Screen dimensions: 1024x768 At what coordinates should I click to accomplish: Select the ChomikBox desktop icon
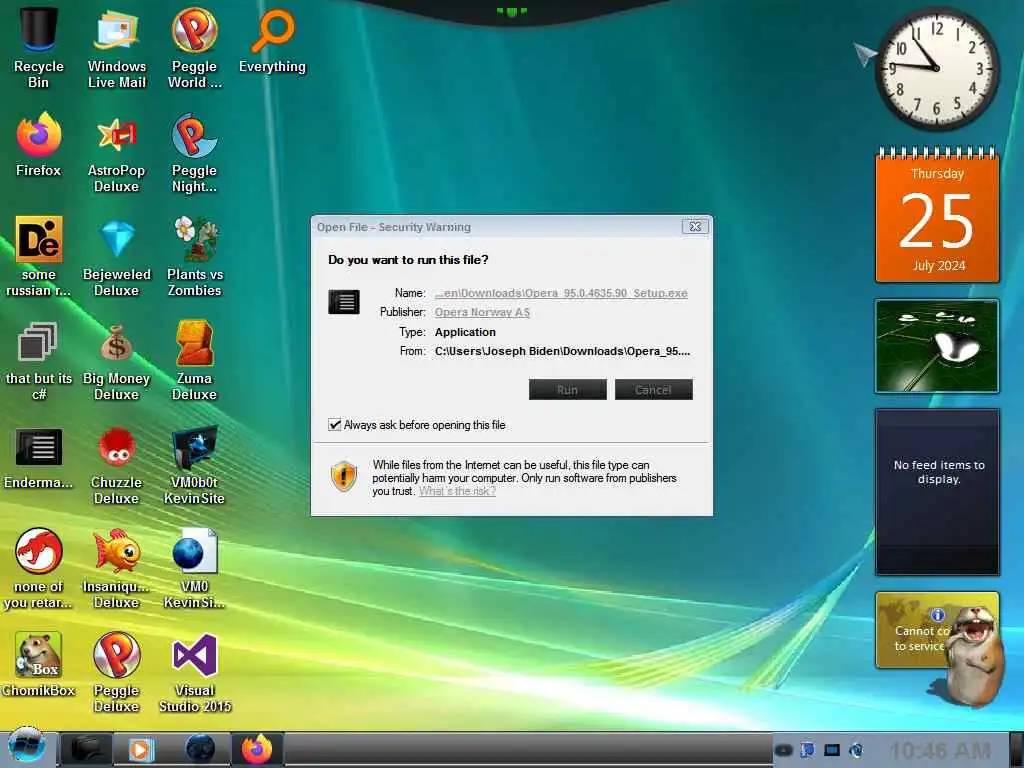(x=39, y=664)
